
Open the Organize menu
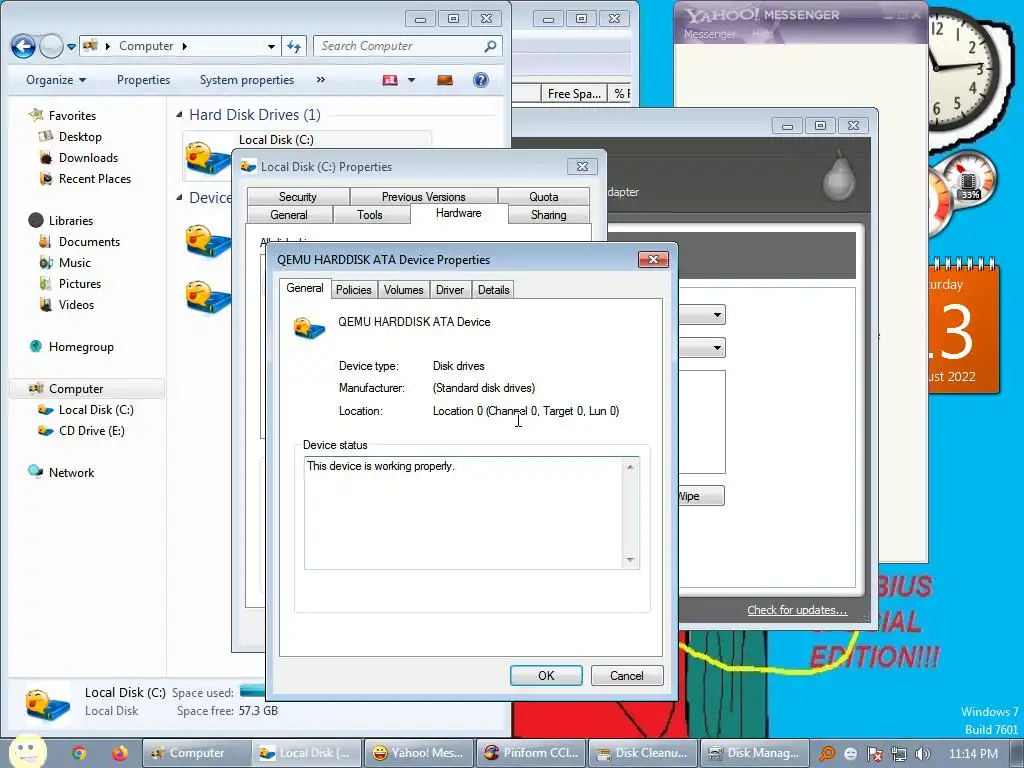click(x=56, y=80)
